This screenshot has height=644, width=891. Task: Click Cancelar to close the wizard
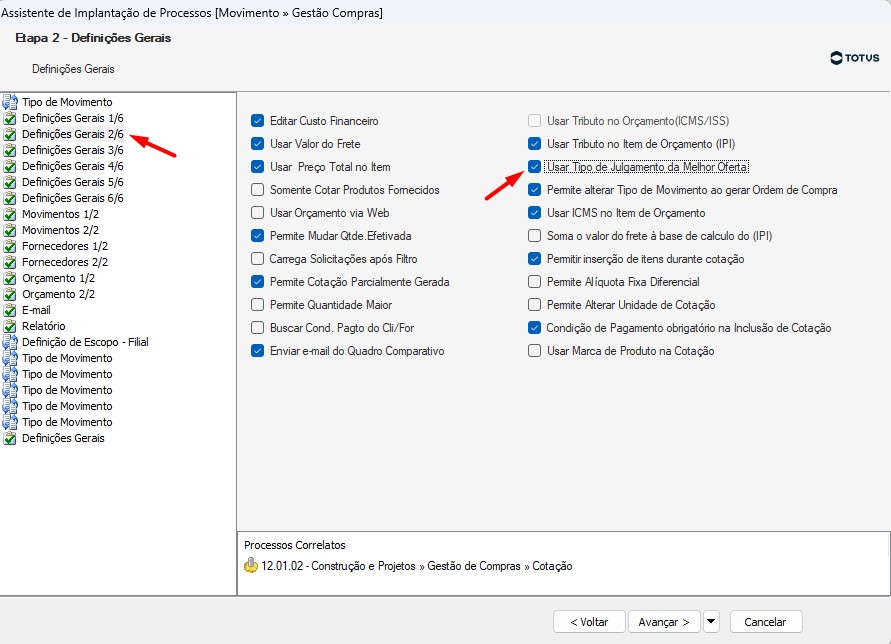coord(765,622)
